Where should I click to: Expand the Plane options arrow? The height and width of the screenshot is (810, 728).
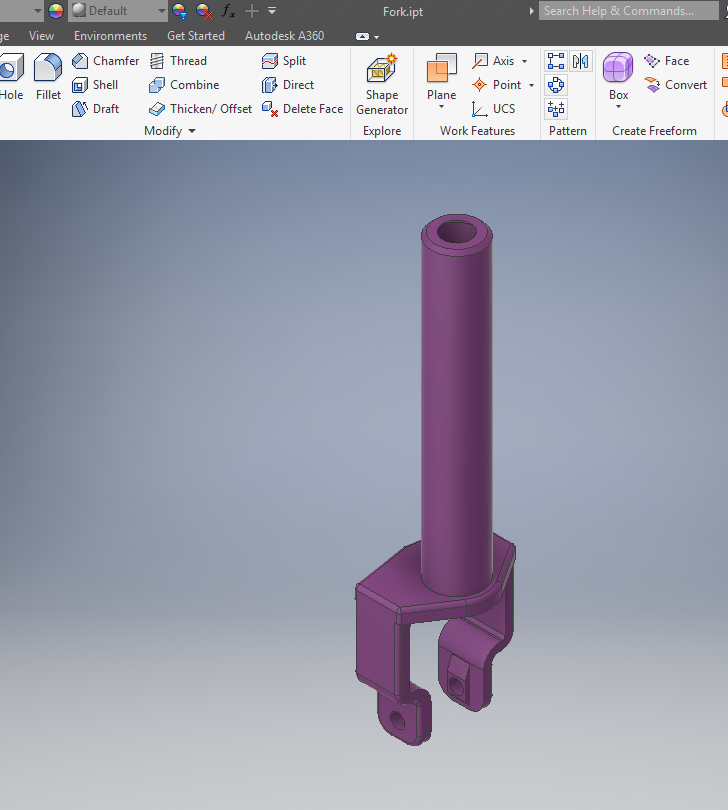(441, 107)
